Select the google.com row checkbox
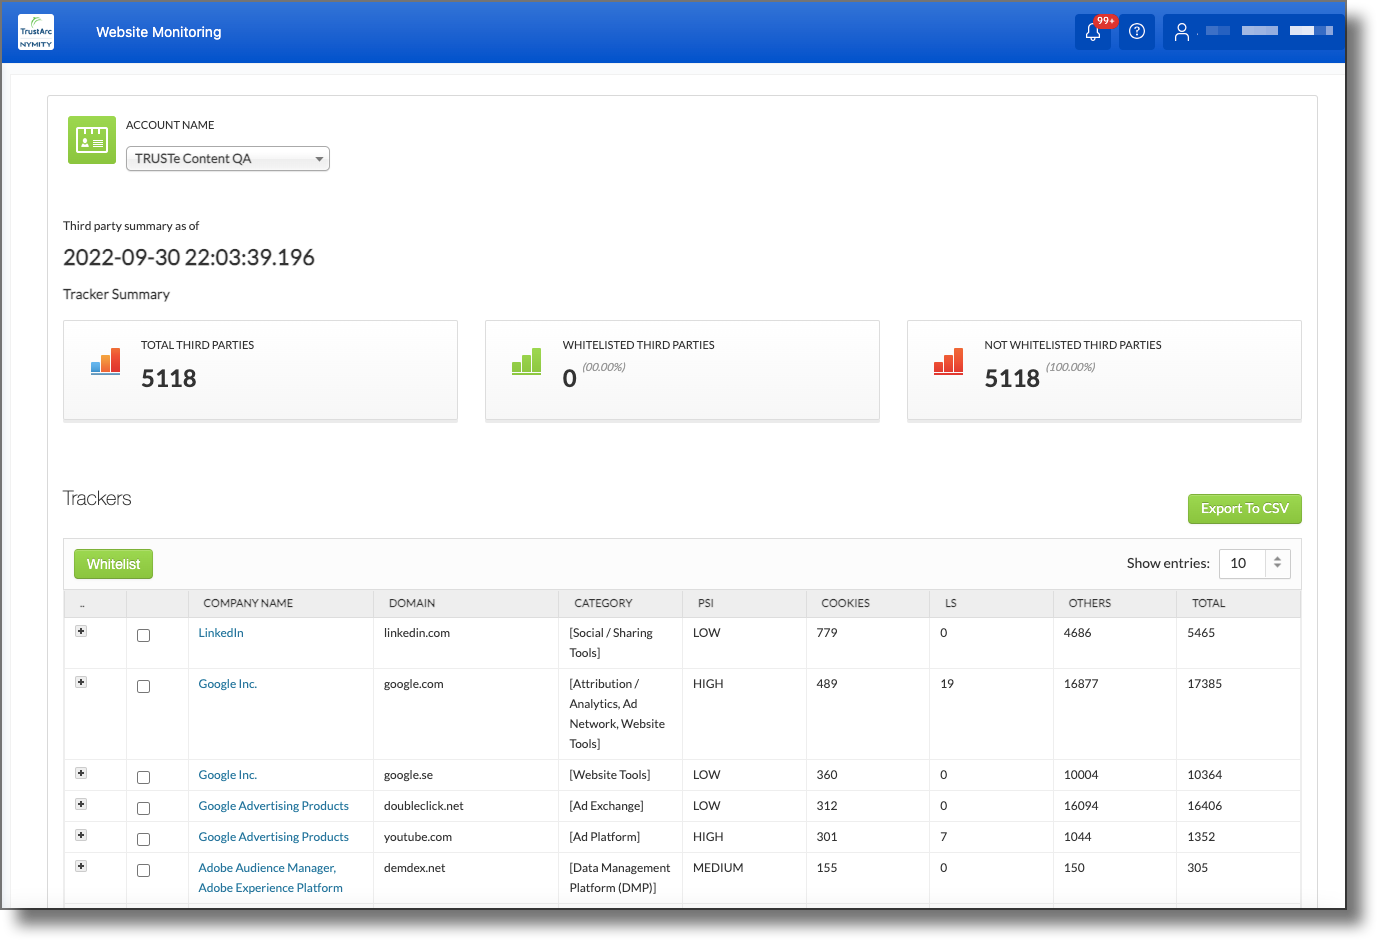The width and height of the screenshot is (1378, 941). tap(143, 686)
